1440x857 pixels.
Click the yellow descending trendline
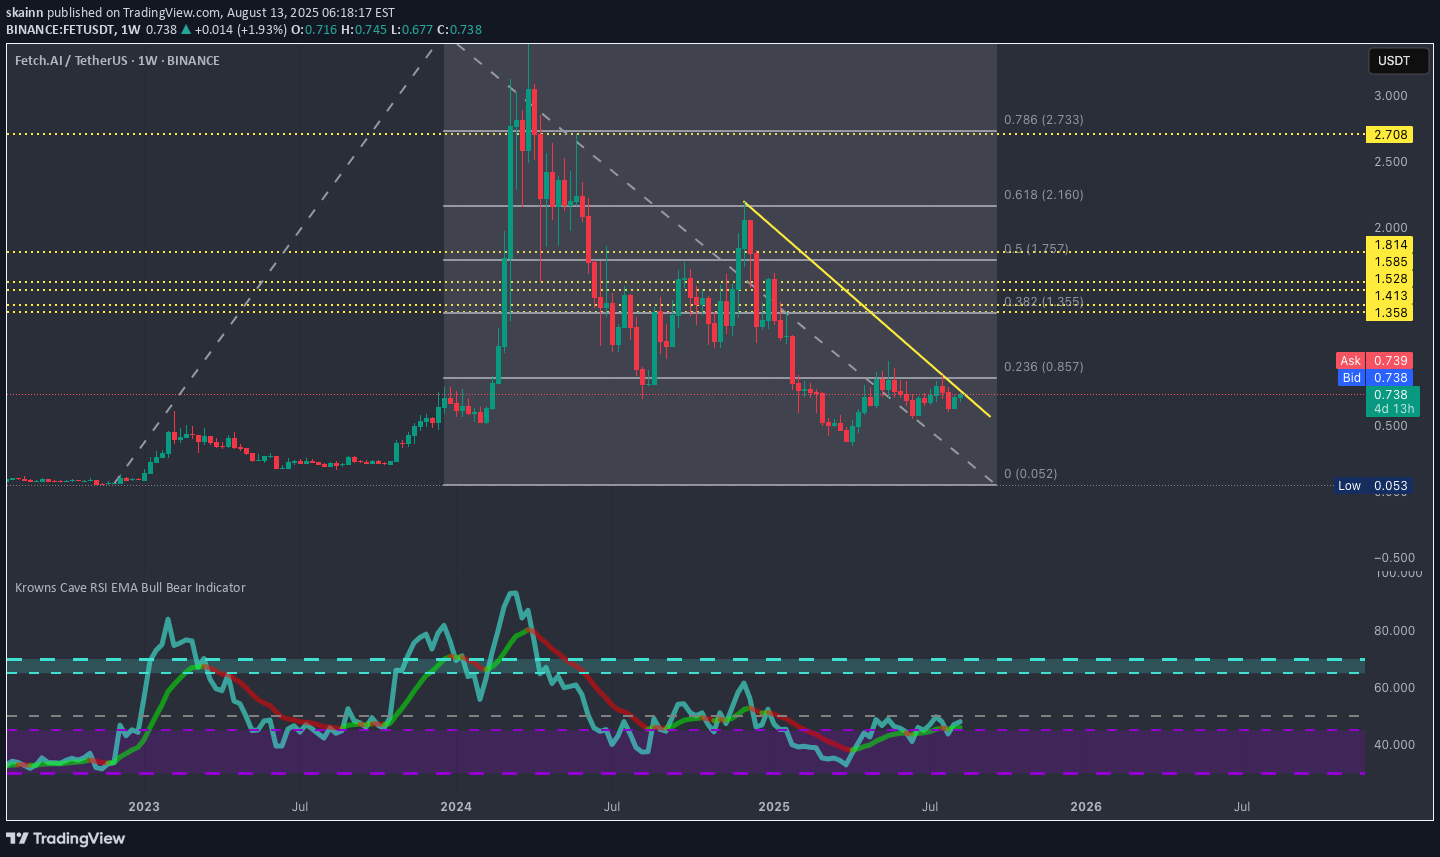(x=867, y=309)
